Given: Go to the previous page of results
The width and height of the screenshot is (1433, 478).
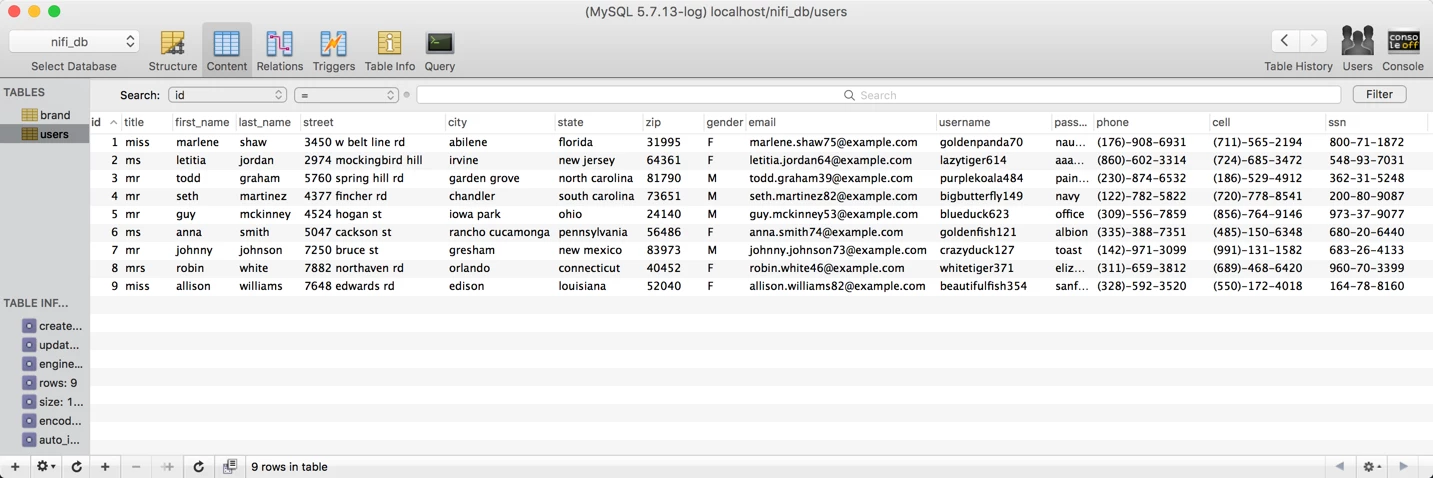Looking at the screenshot, I should pyautogui.click(x=1340, y=467).
